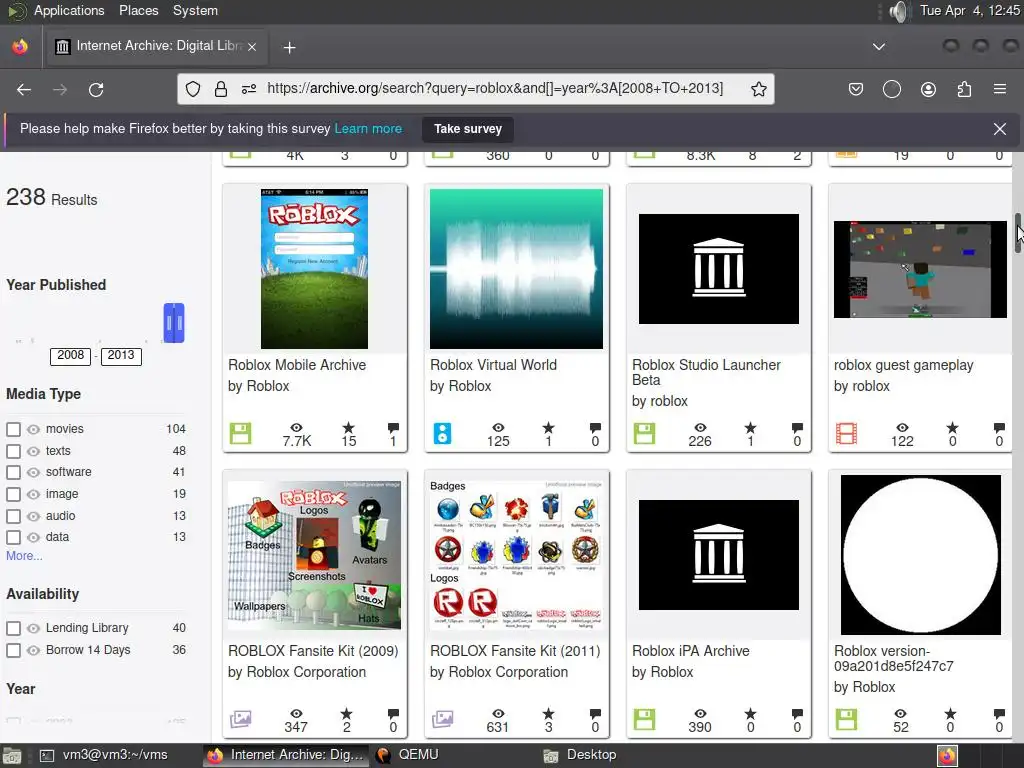
Task: Click Firefox icon at bottom-right panel
Action: point(947,756)
